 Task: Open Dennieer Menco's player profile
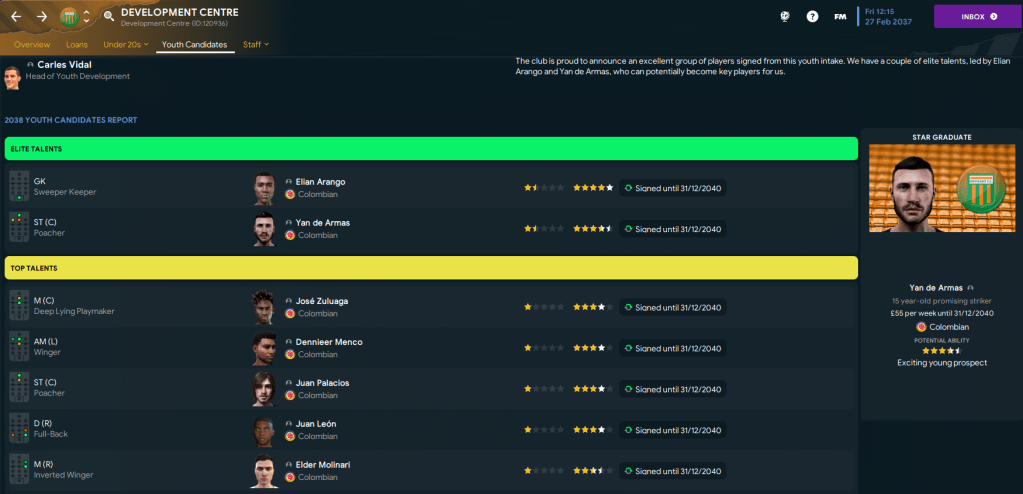[329, 342]
